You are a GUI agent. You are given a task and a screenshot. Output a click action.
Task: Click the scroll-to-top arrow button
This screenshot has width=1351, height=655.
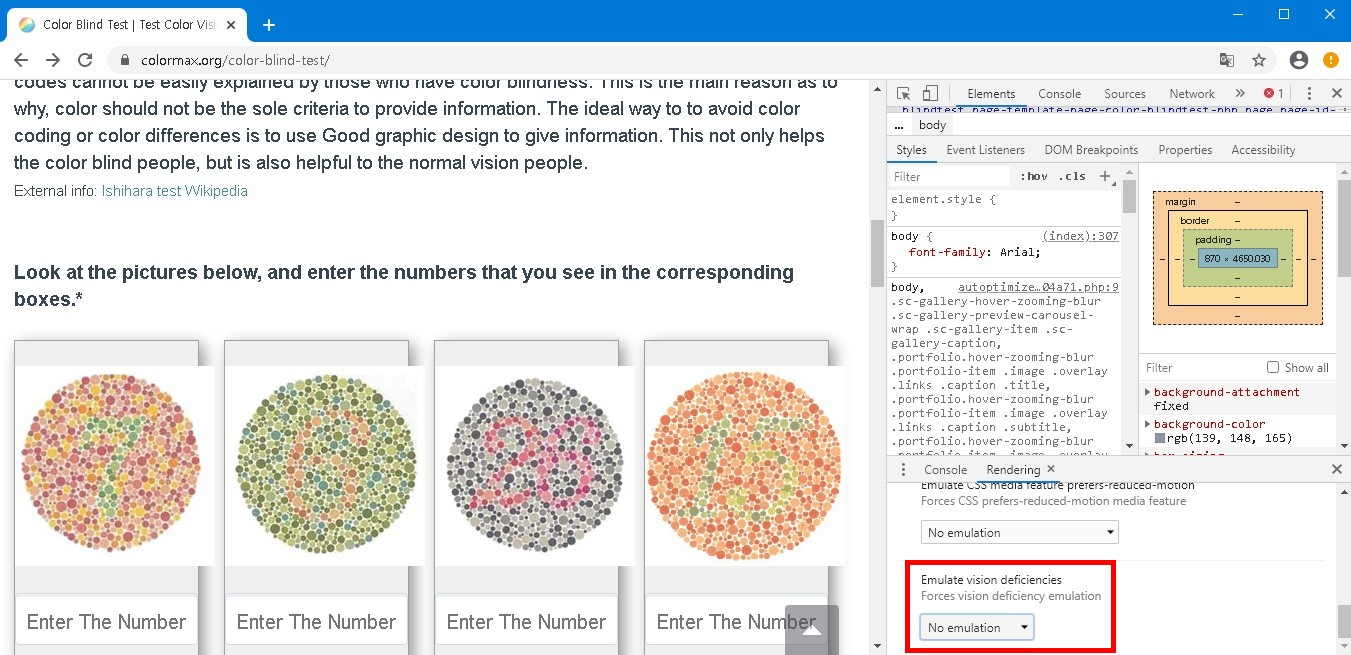[812, 630]
